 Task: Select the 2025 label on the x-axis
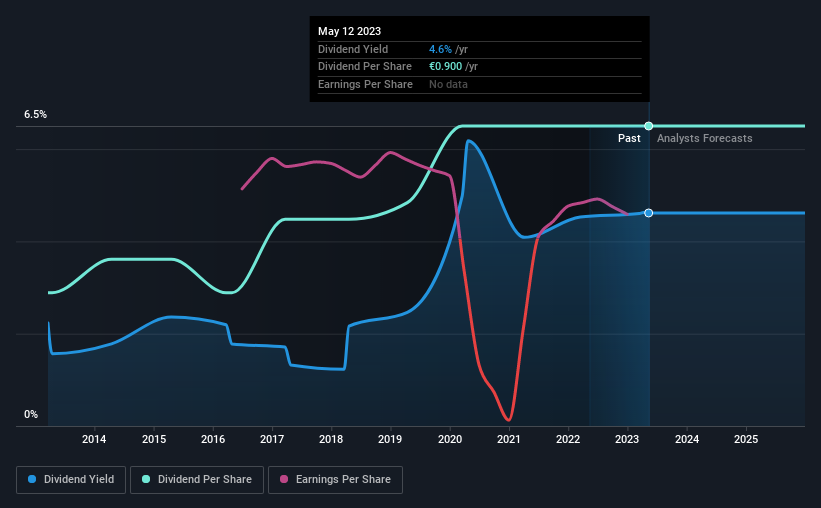pyautogui.click(x=746, y=439)
